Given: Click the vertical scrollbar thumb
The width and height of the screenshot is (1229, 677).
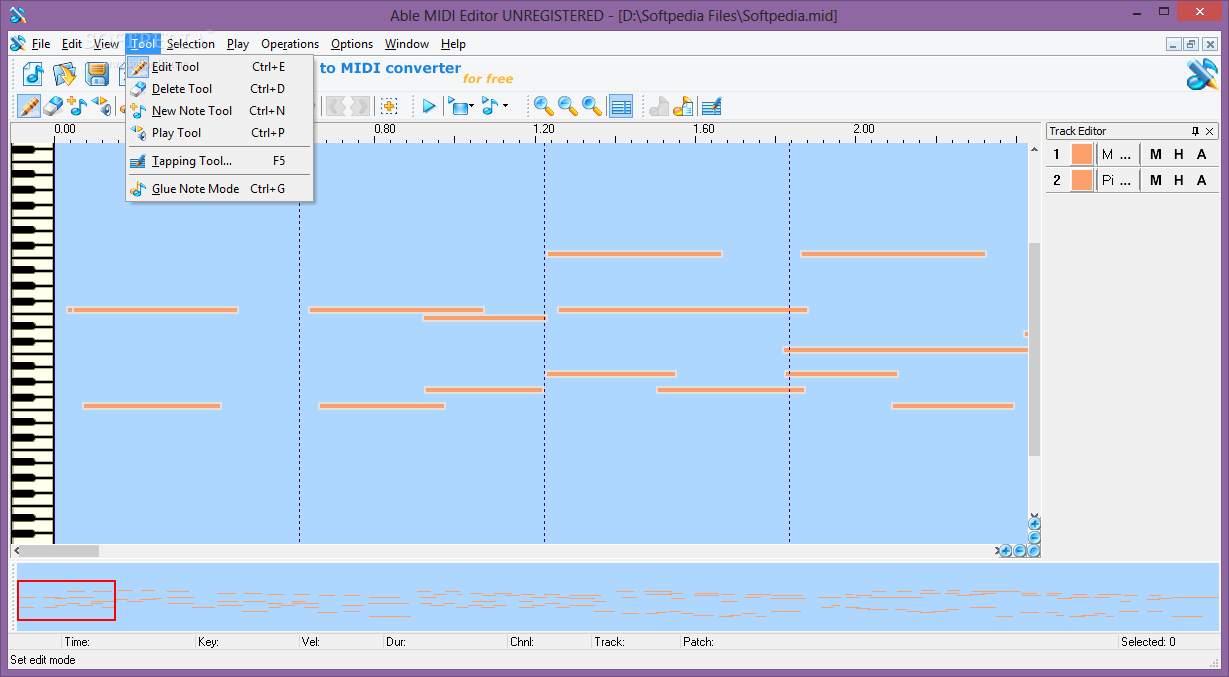Looking at the screenshot, I should point(1034,349).
